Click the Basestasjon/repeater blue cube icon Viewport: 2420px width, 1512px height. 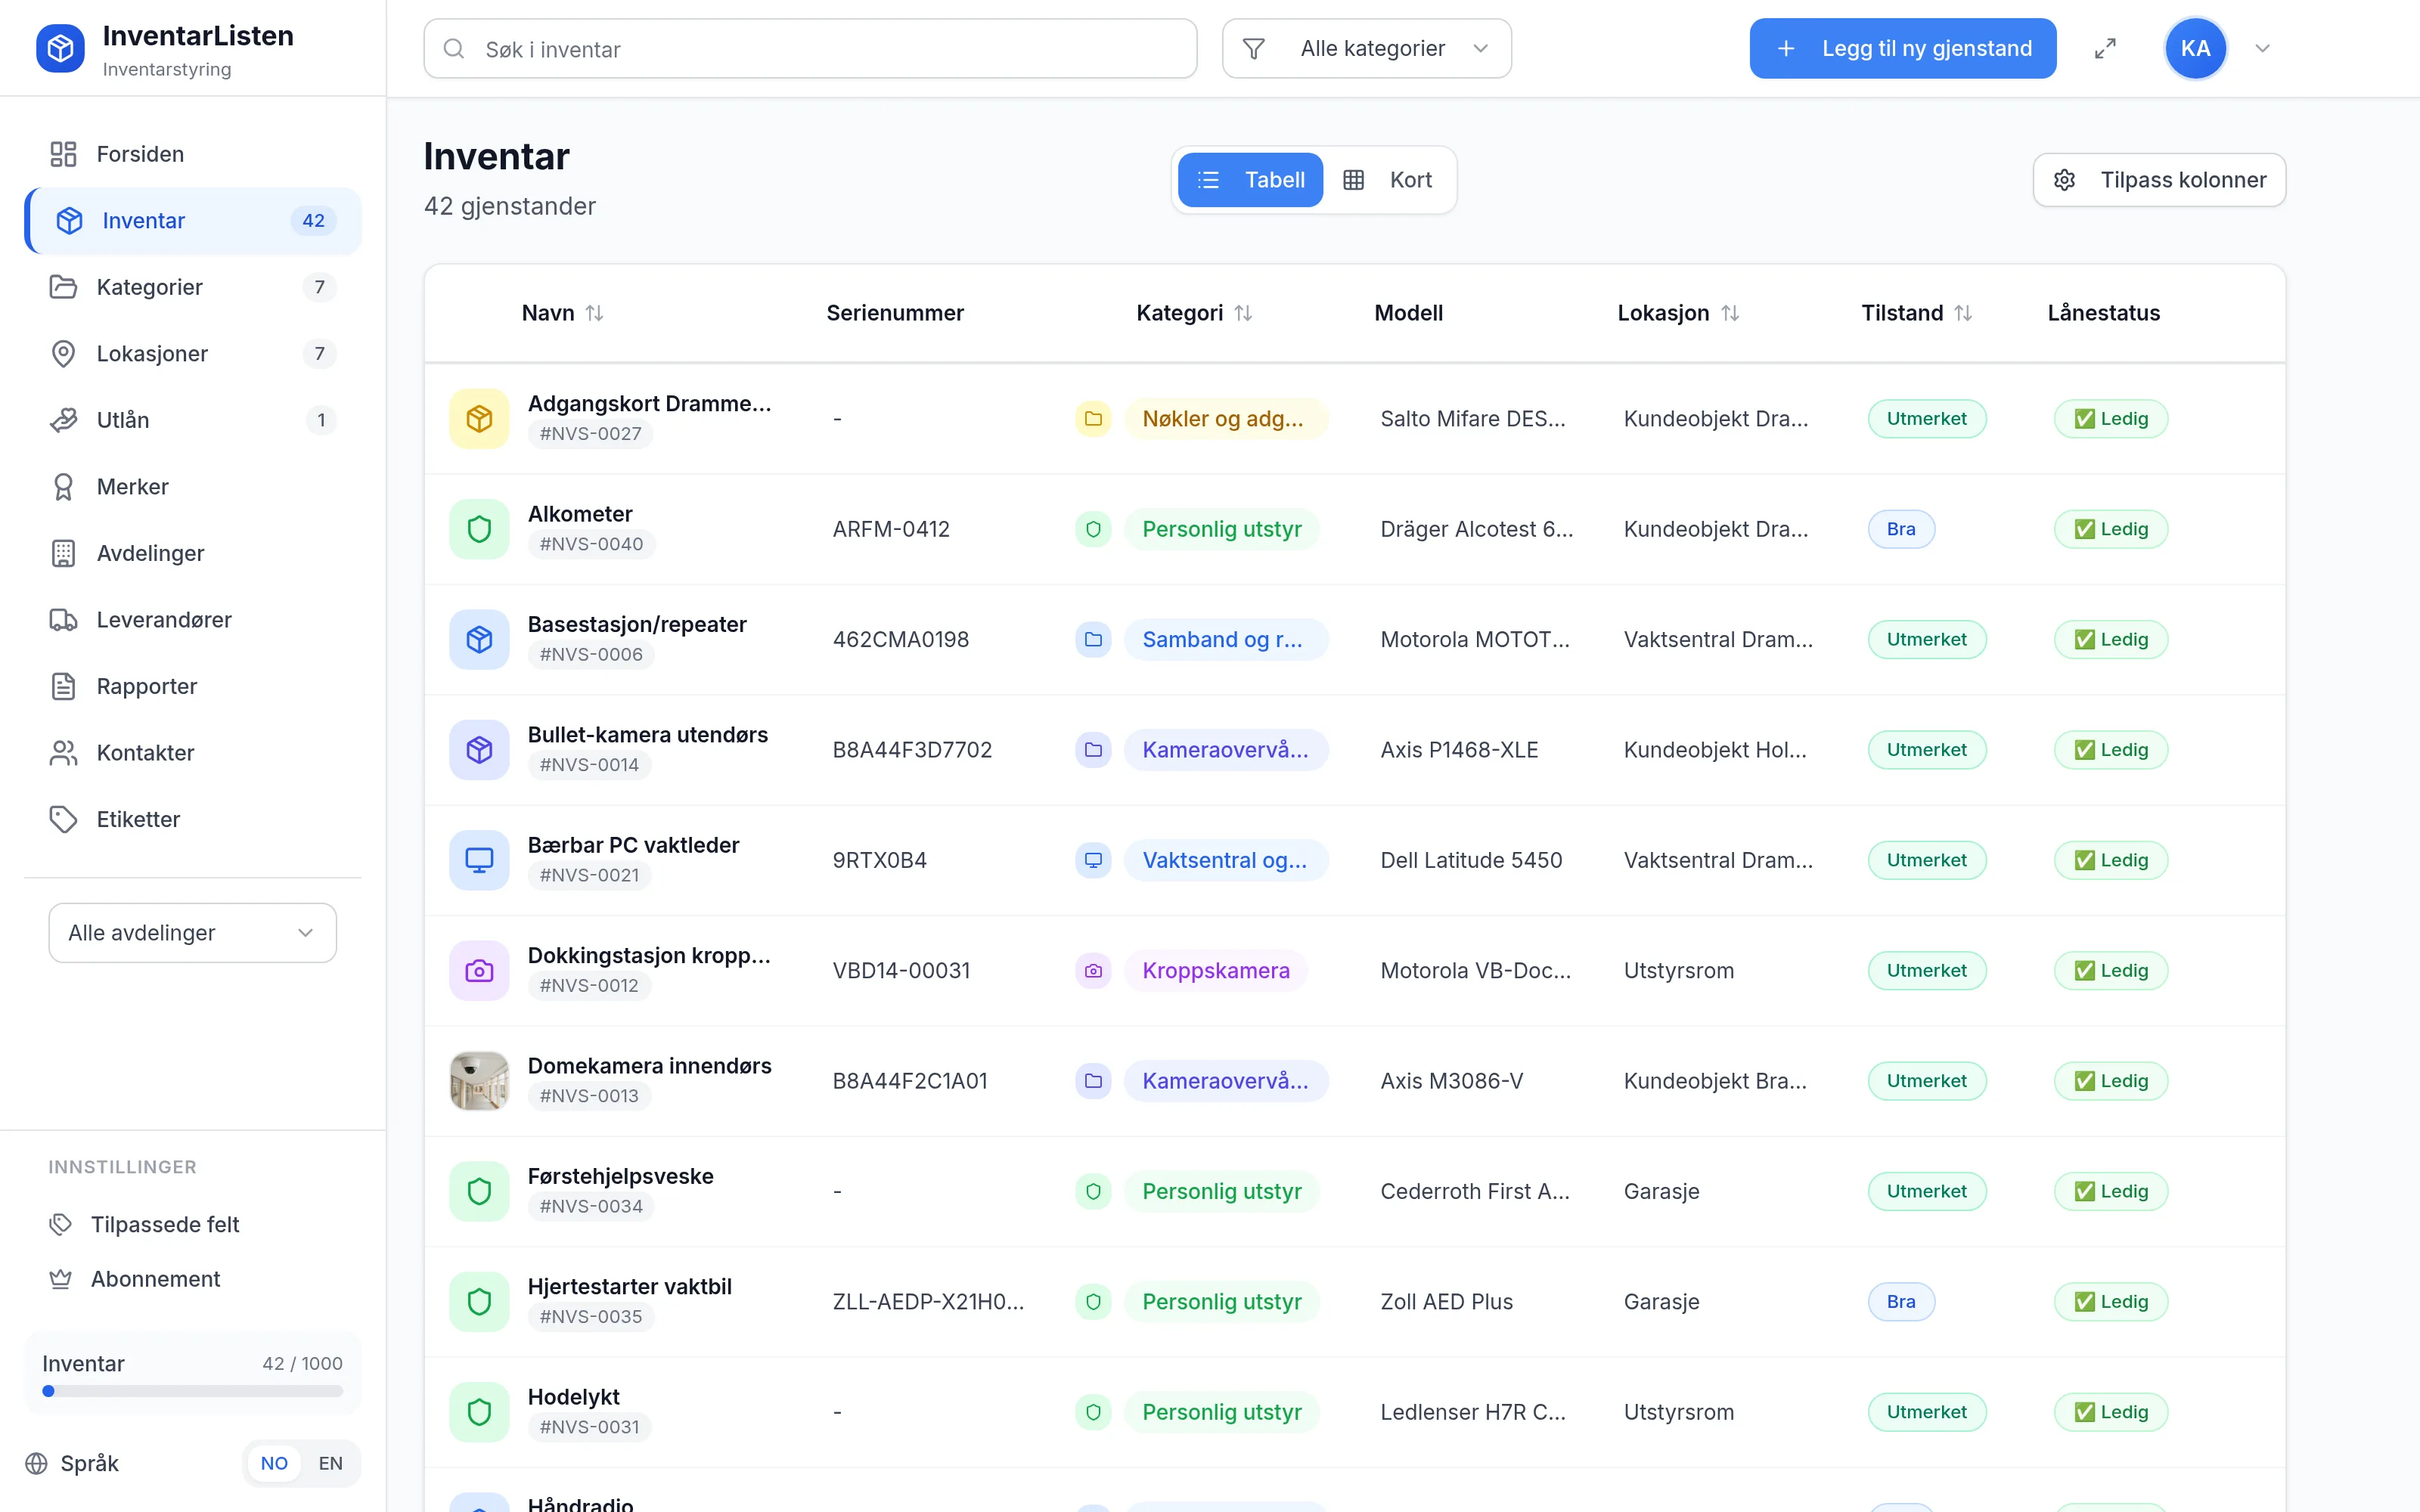(x=479, y=640)
